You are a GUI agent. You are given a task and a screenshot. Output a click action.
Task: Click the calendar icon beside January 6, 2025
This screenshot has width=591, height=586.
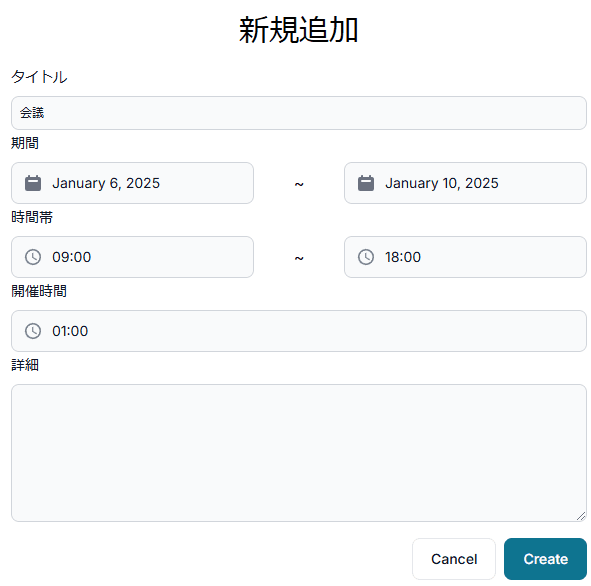(33, 184)
